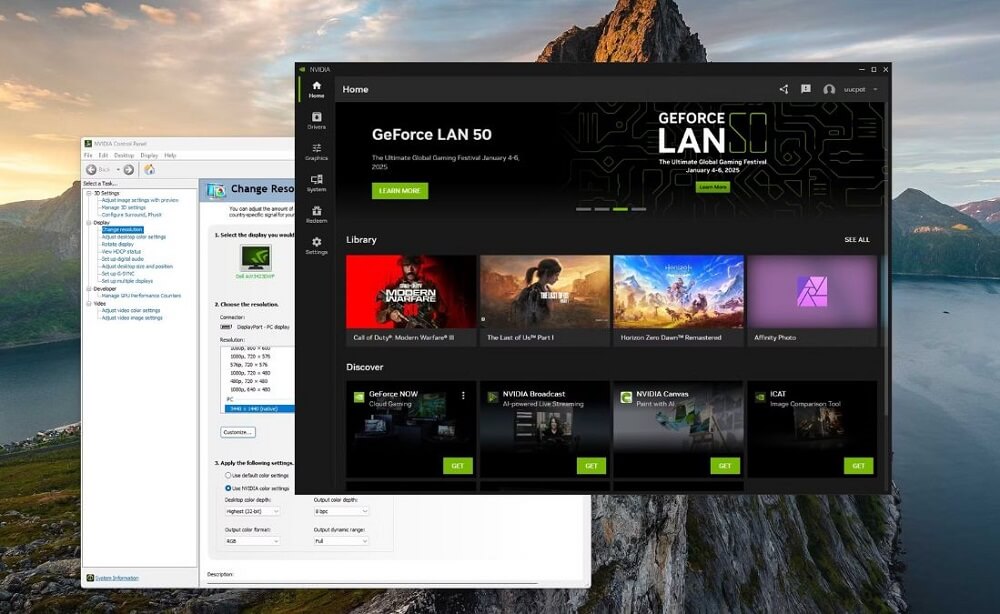
Task: Collapse Display tree node
Action: click(89, 223)
